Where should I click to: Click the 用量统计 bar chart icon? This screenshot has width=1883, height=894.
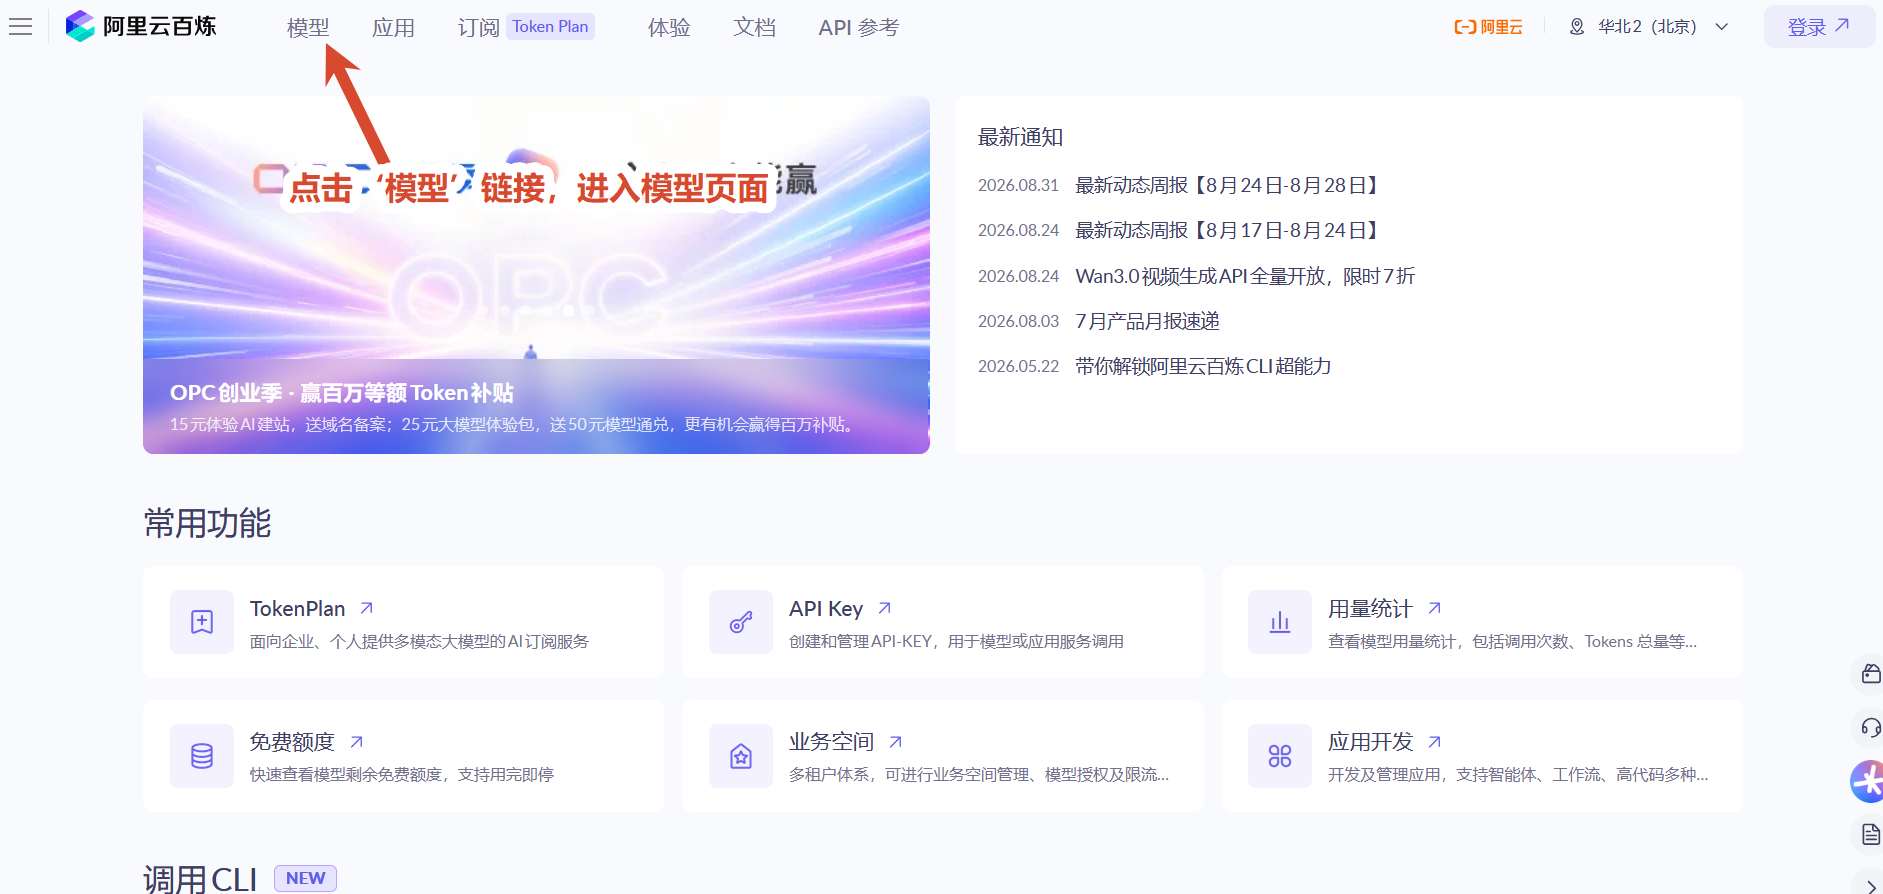(x=1280, y=622)
